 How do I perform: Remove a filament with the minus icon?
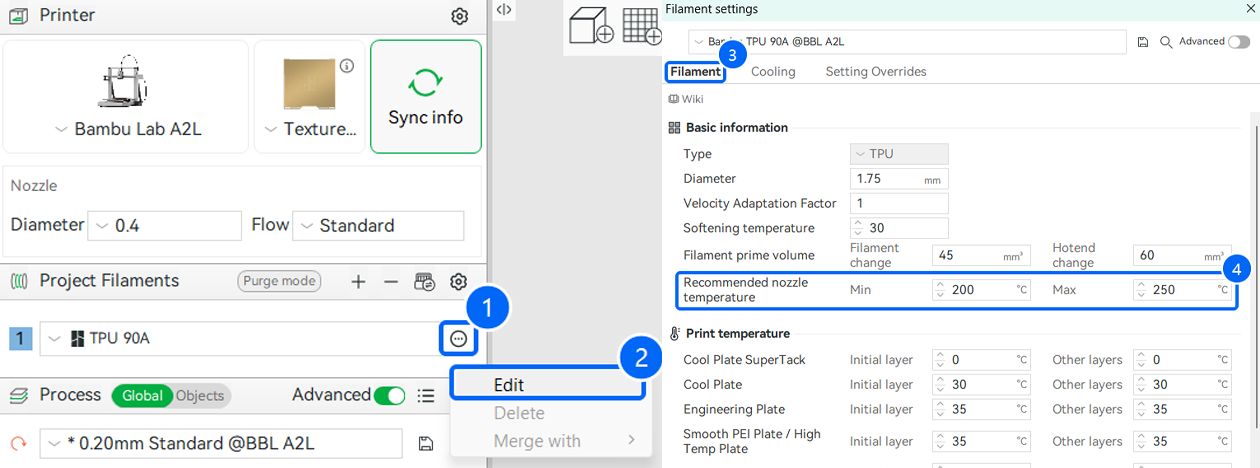tap(391, 282)
